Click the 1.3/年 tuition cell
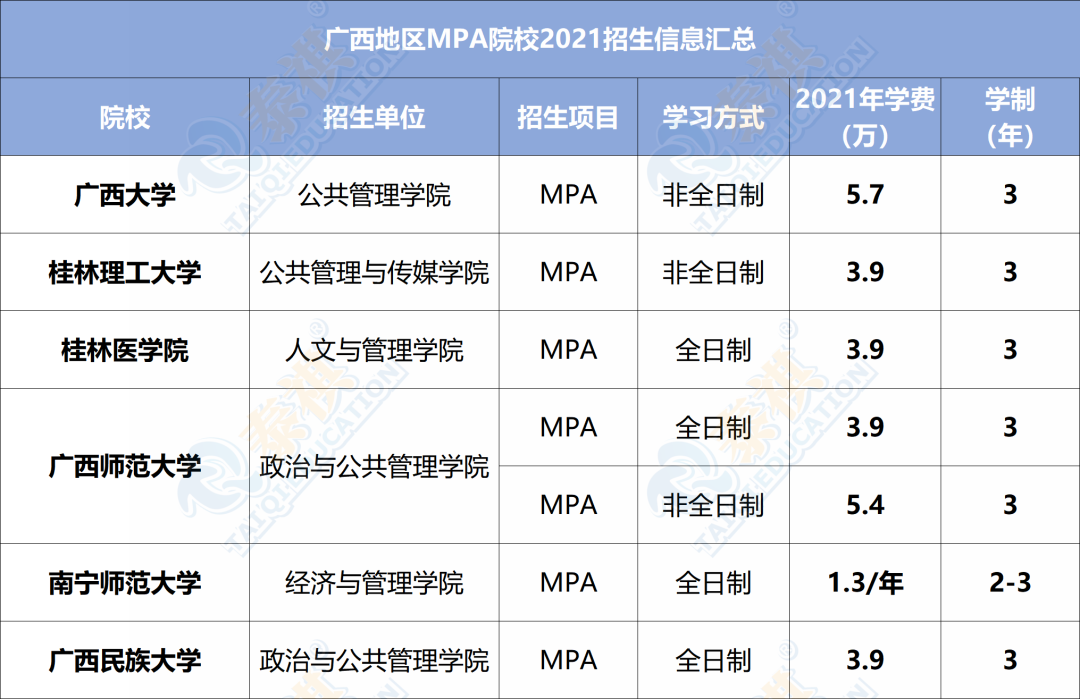 865,583
